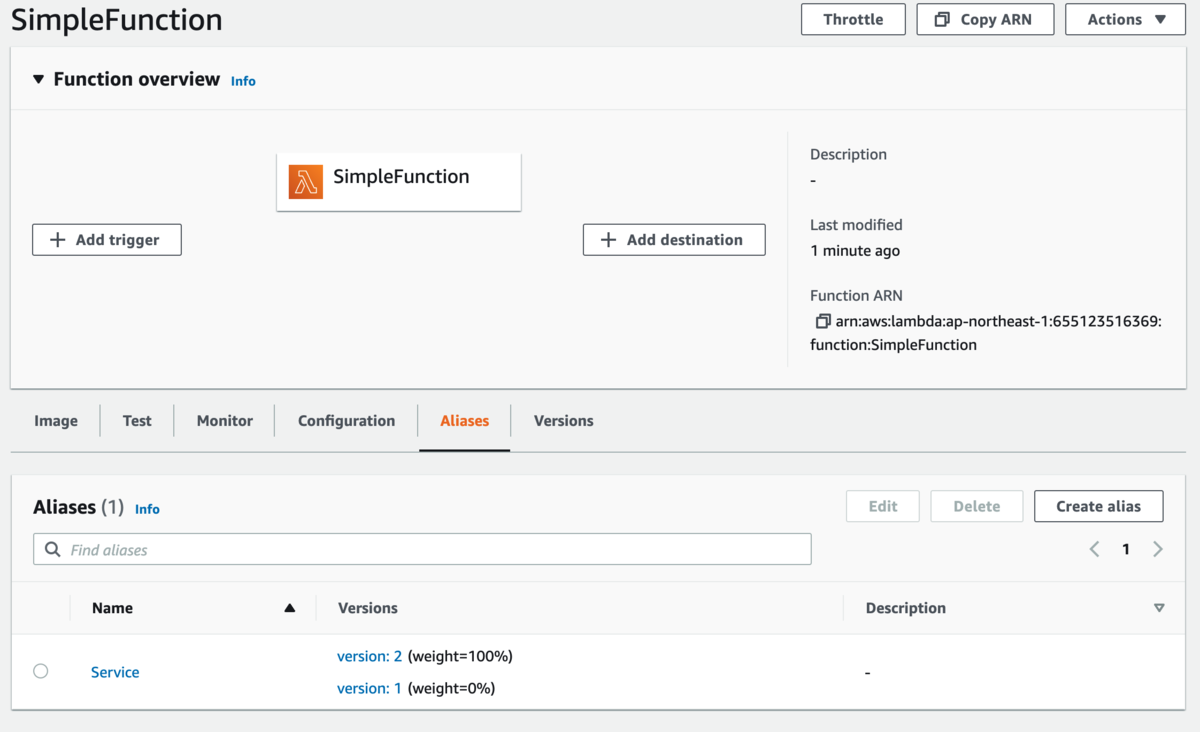Viewport: 1200px width, 732px height.
Task: Open version: 2 link
Action: [370, 656]
